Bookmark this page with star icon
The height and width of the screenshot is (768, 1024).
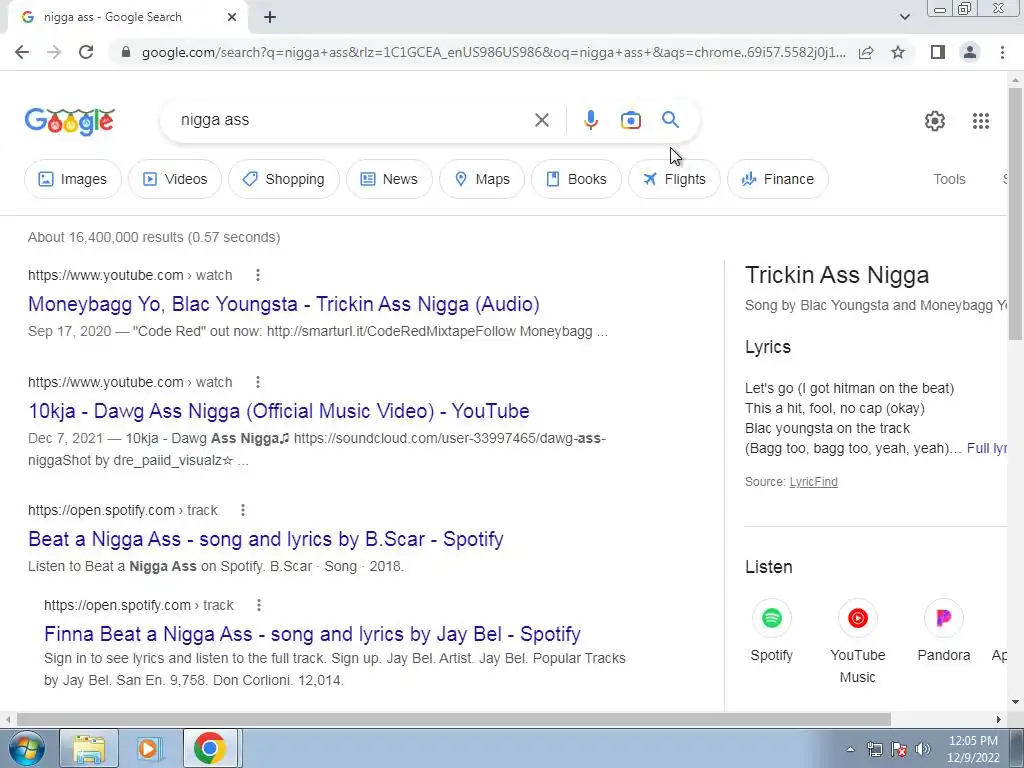(x=898, y=52)
